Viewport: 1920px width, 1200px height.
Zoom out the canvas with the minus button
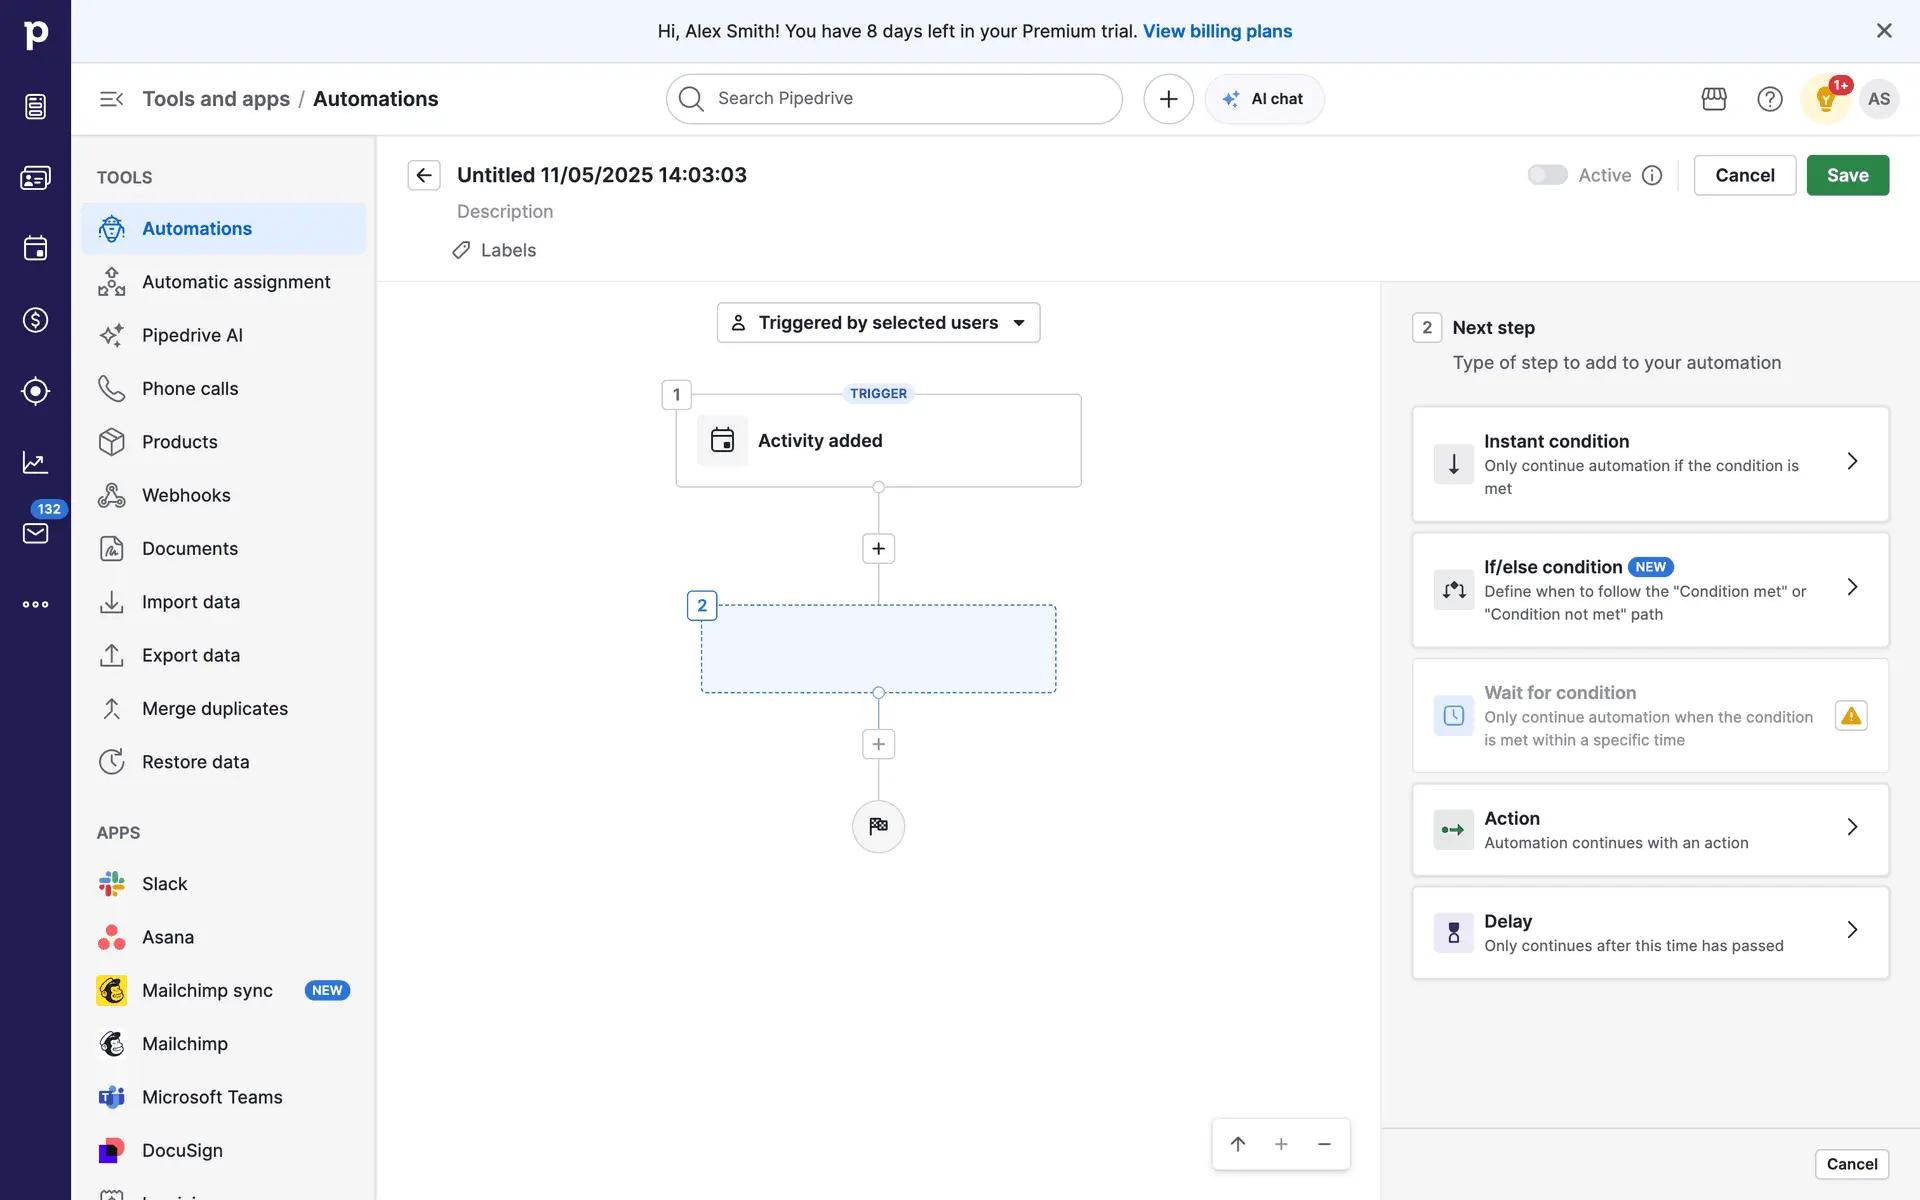[1324, 1144]
